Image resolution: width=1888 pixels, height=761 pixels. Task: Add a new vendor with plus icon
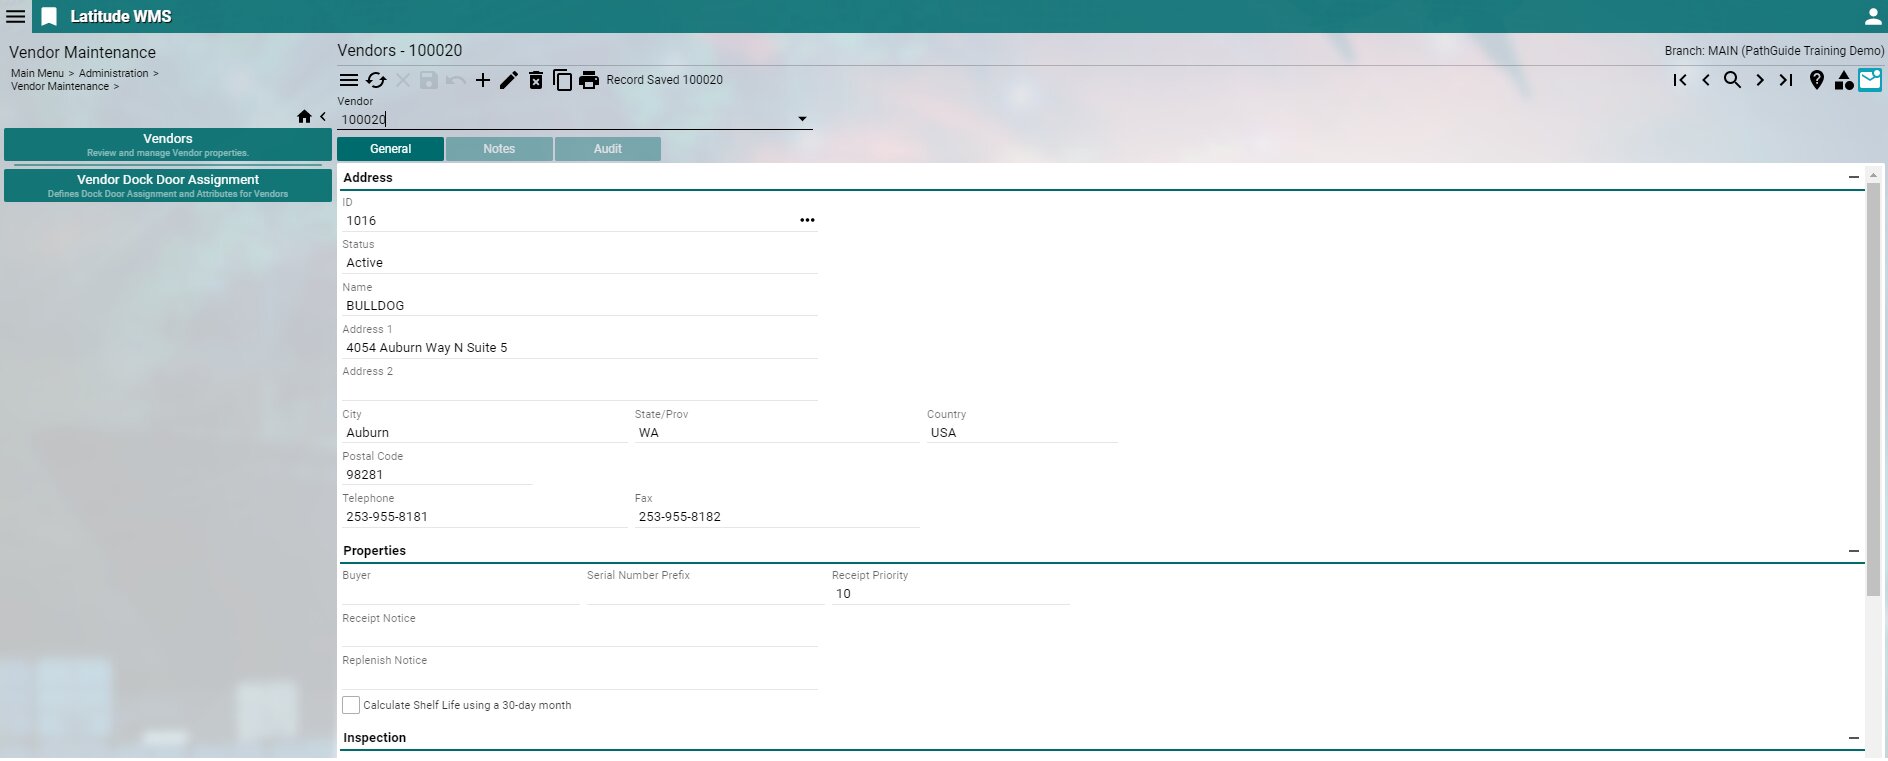pos(482,80)
